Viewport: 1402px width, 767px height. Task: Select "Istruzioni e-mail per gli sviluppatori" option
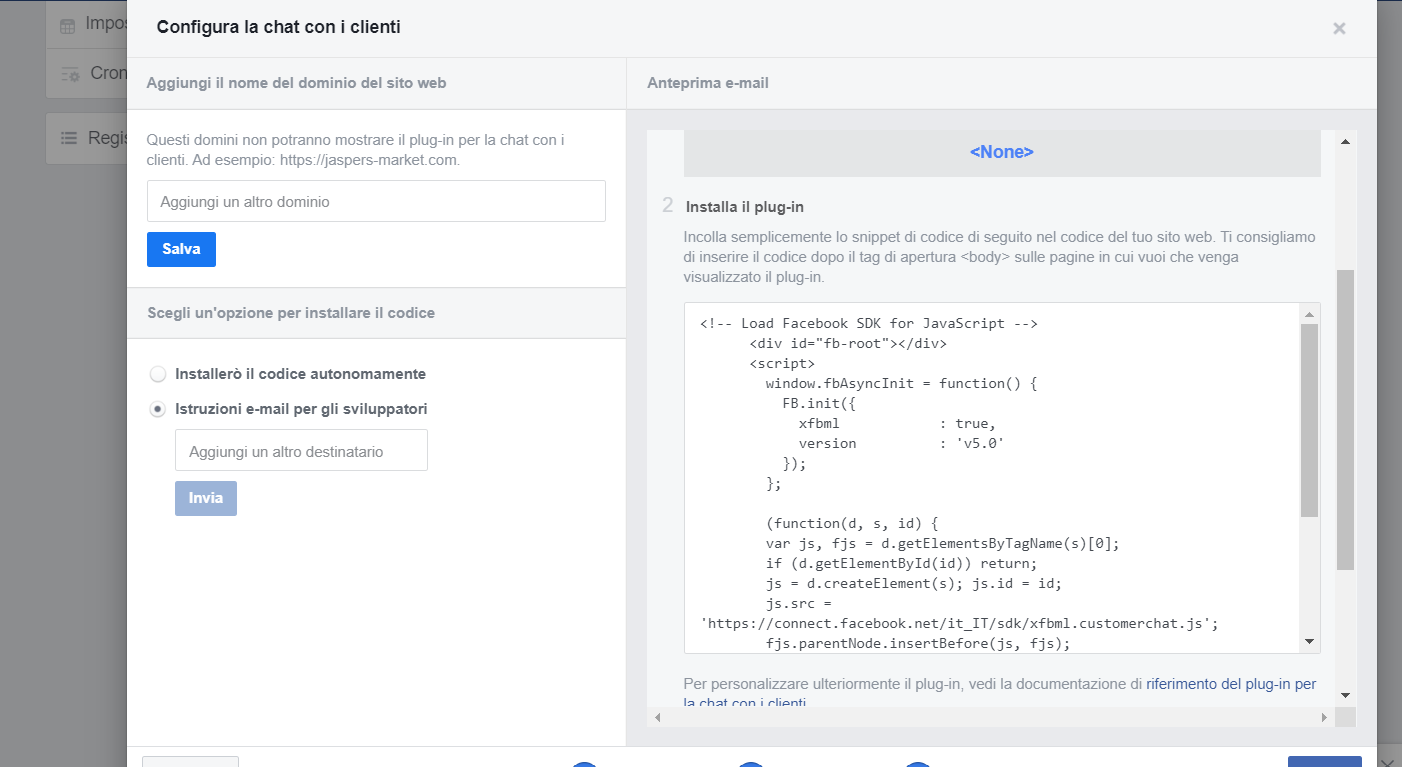[x=158, y=409]
